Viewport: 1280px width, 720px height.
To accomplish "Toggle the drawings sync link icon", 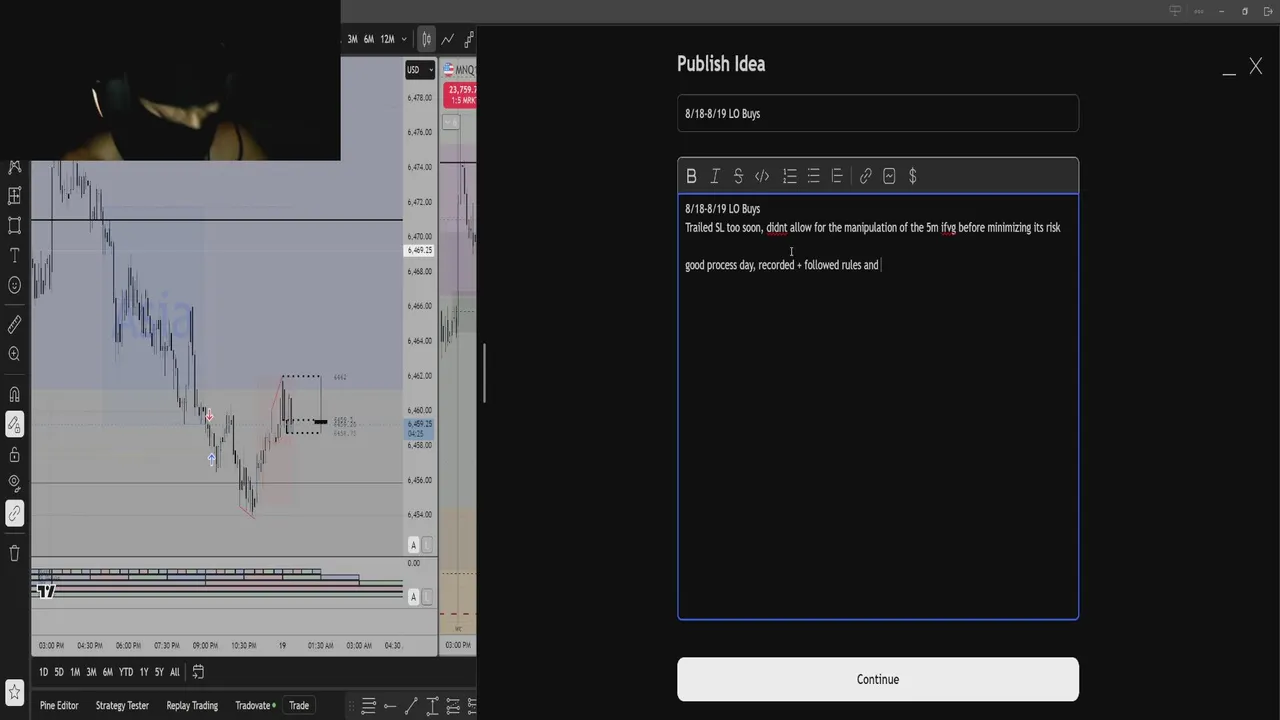I will (x=14, y=514).
